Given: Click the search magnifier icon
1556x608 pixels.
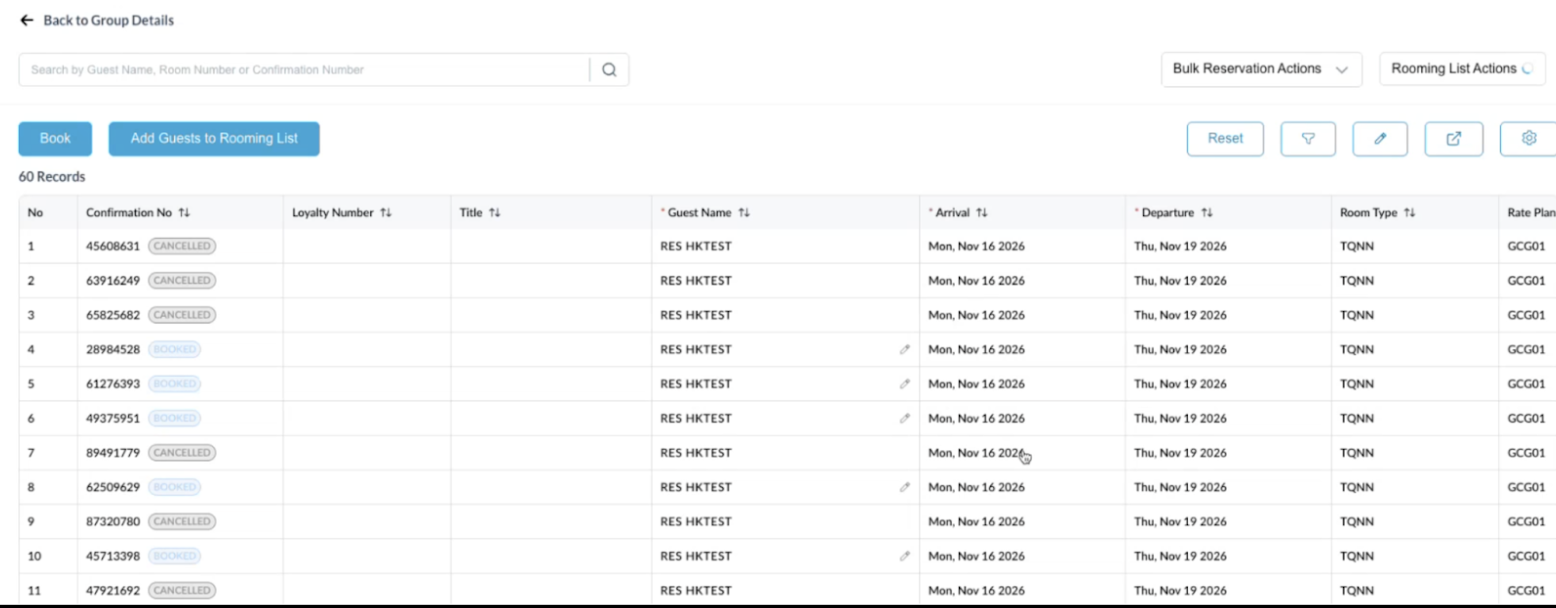Looking at the screenshot, I should coord(609,70).
